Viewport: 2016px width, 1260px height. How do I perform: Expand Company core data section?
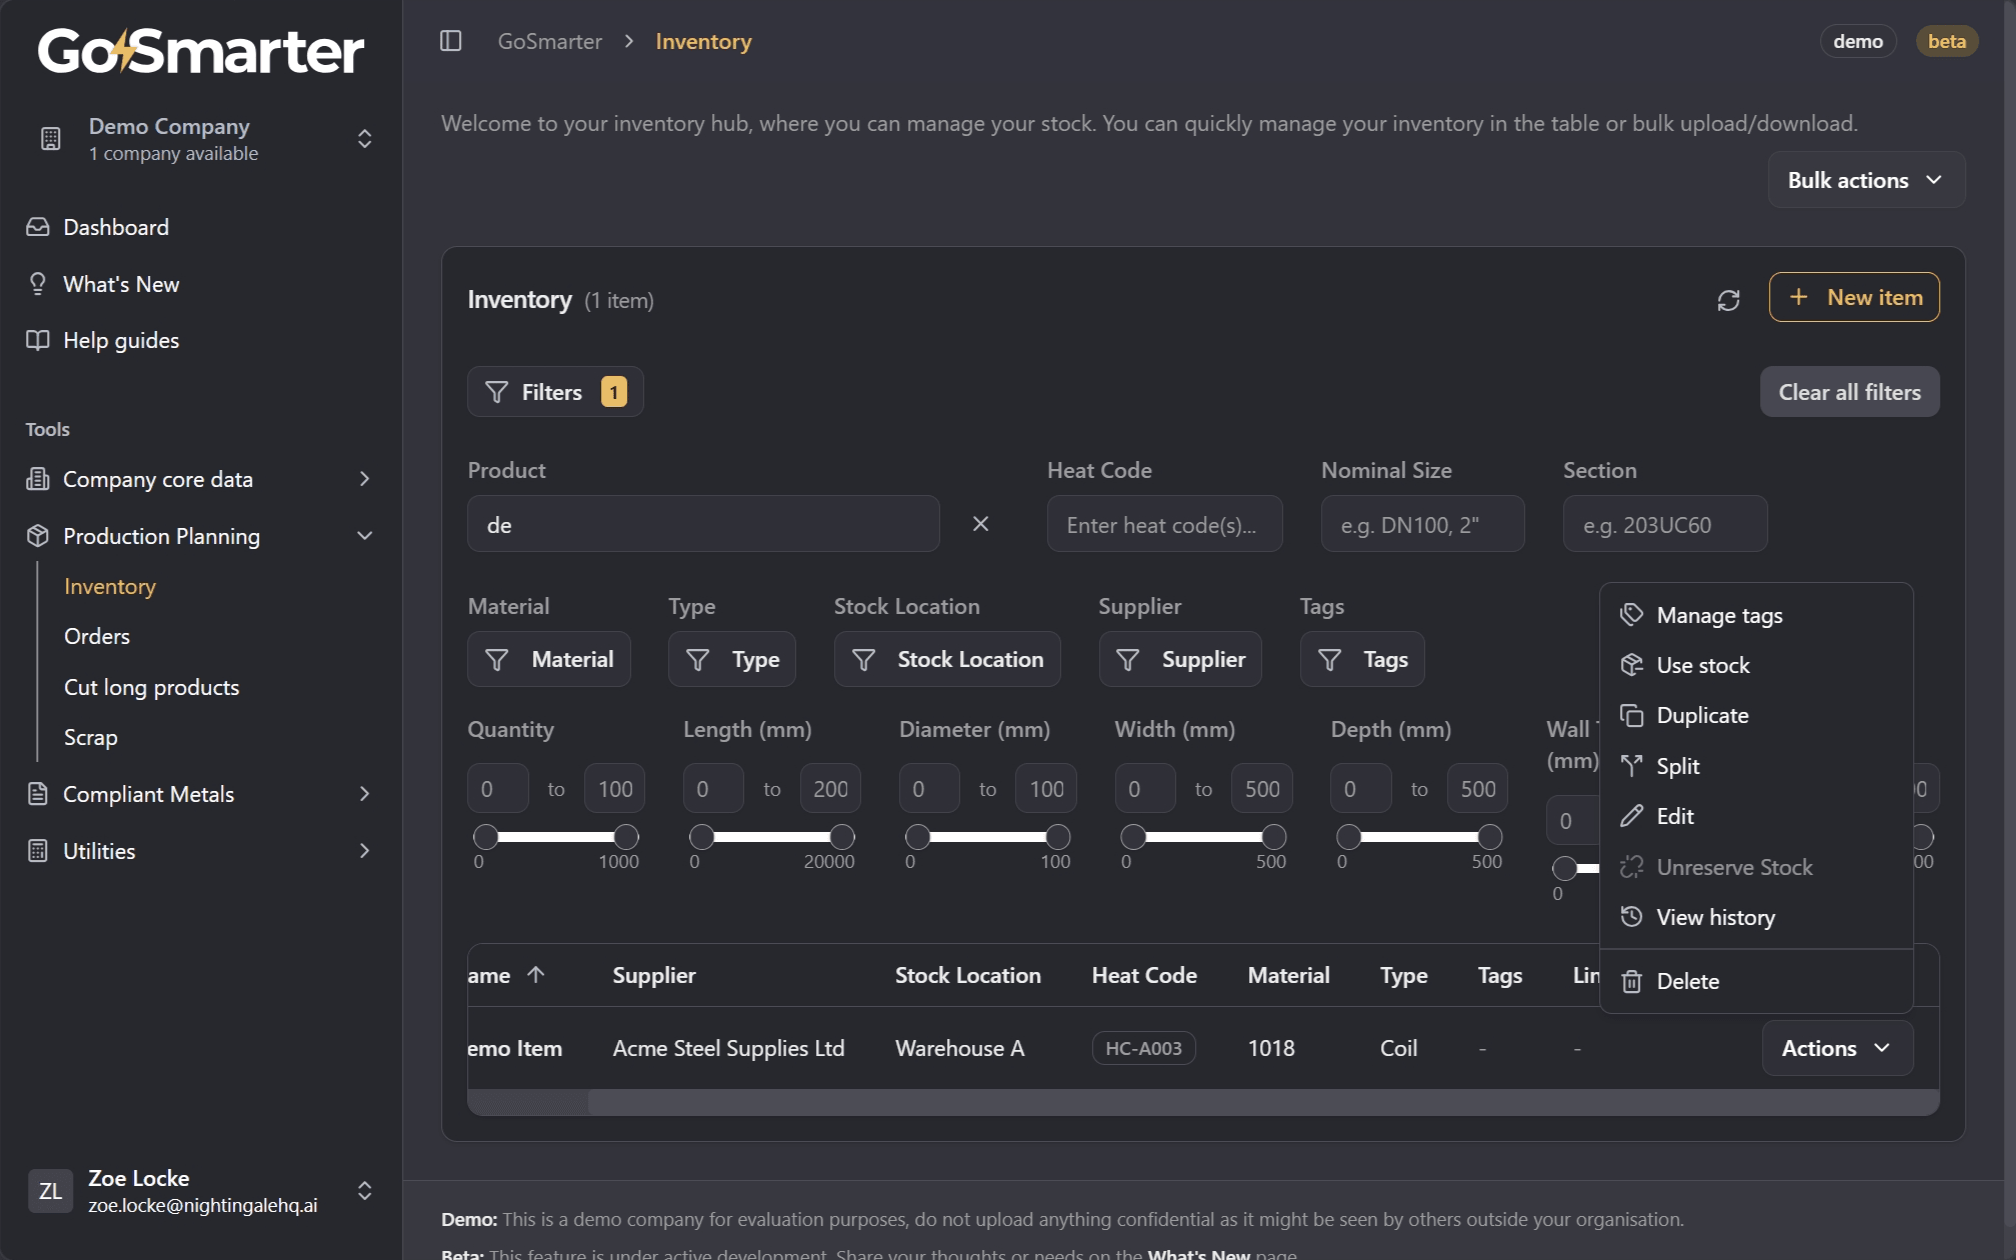pyautogui.click(x=364, y=479)
